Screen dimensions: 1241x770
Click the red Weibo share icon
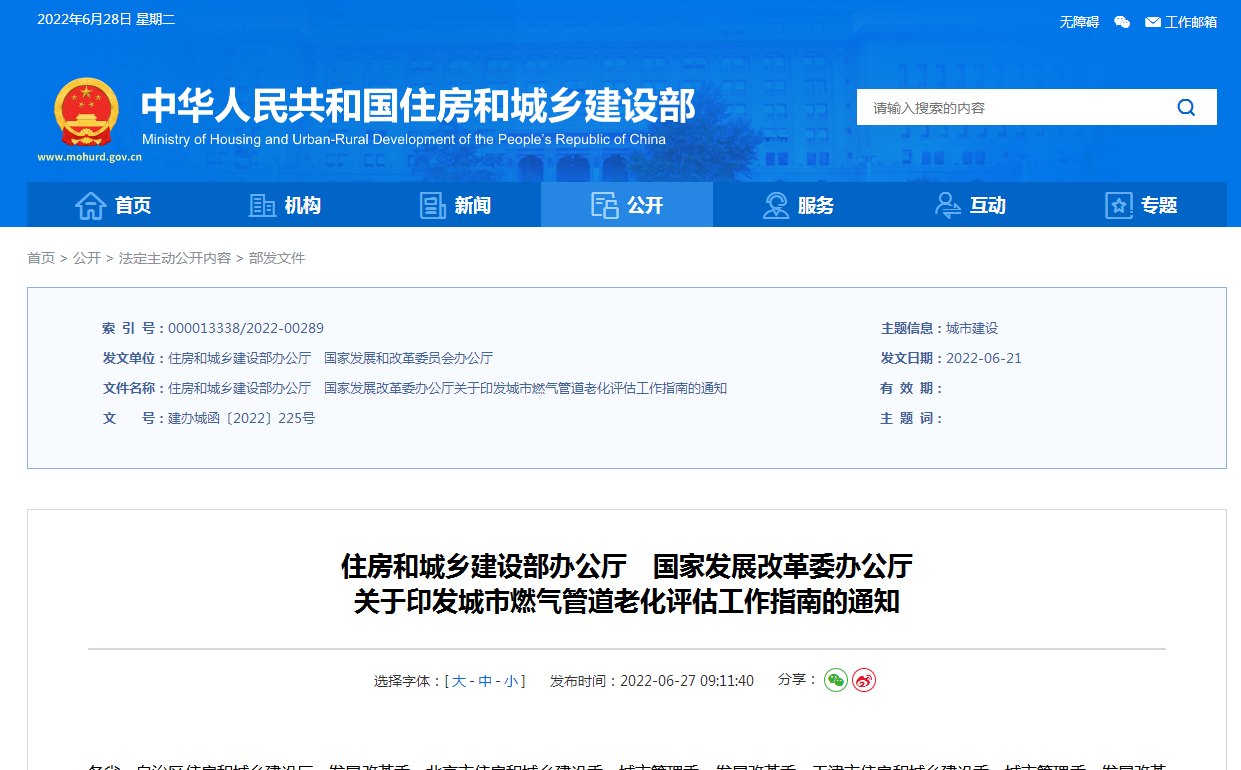(863, 680)
